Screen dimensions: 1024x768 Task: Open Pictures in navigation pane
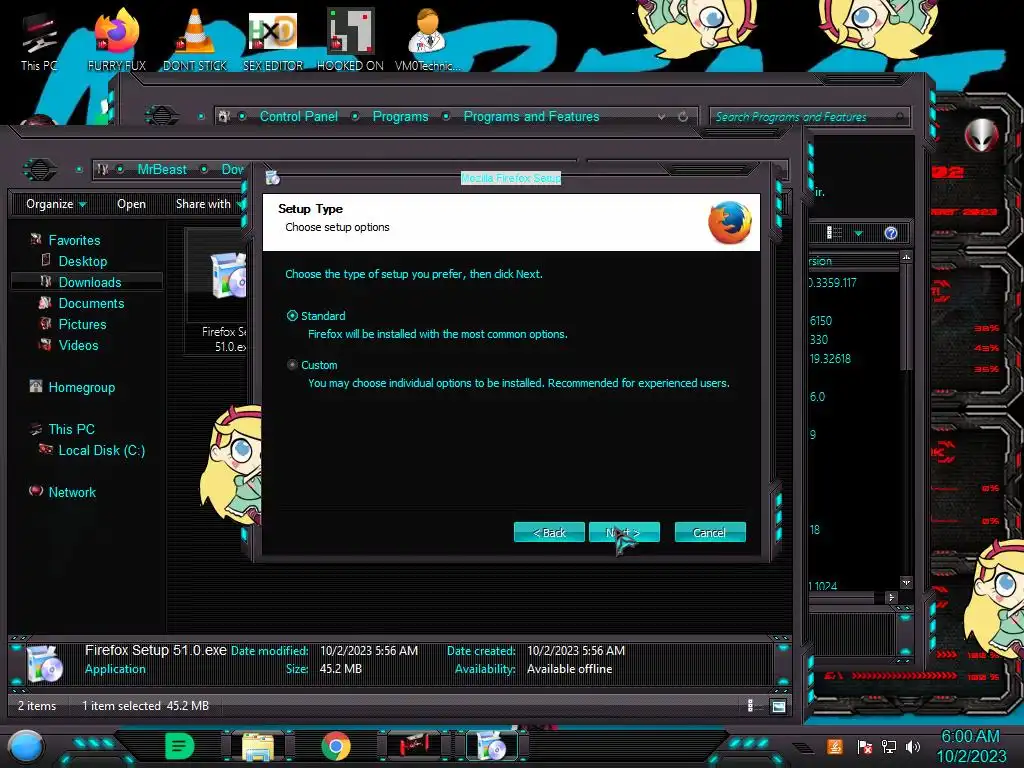click(82, 324)
